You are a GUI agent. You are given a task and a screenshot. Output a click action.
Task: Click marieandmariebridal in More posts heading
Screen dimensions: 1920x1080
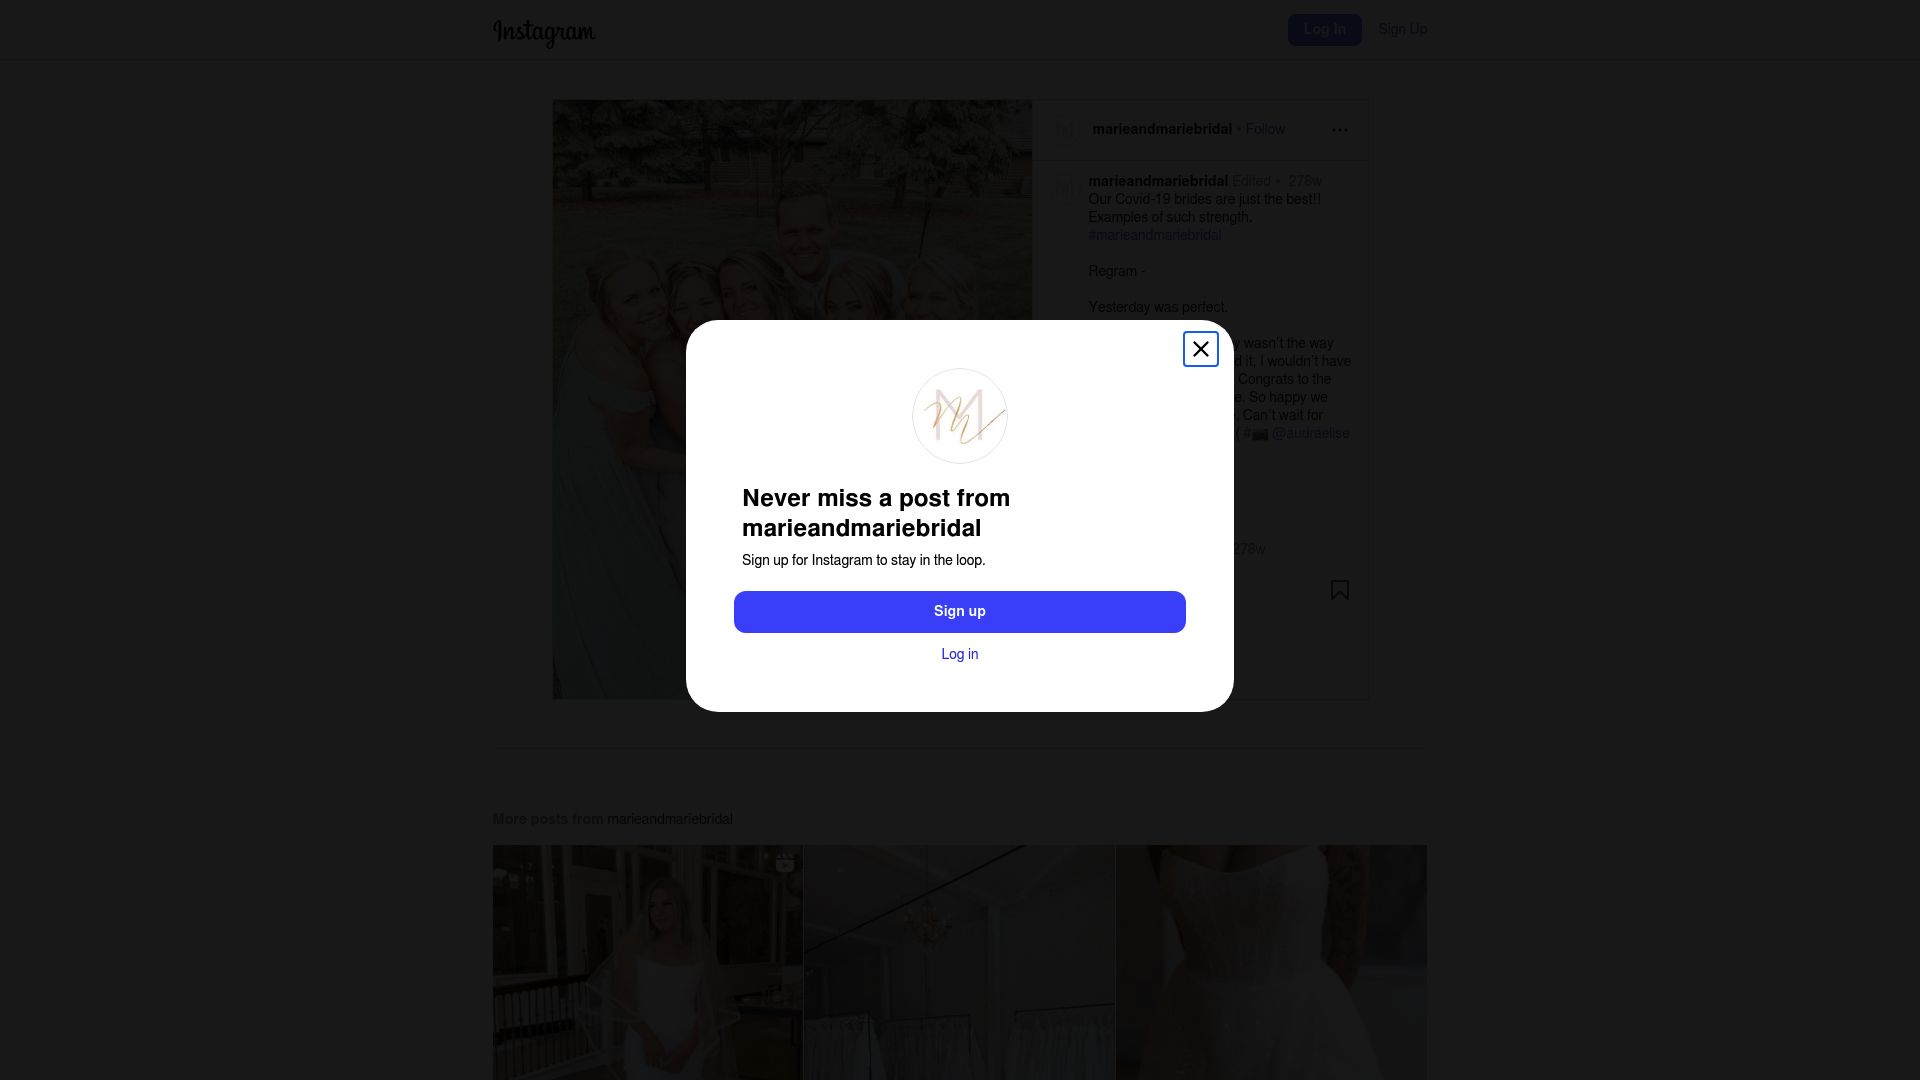tap(669, 819)
